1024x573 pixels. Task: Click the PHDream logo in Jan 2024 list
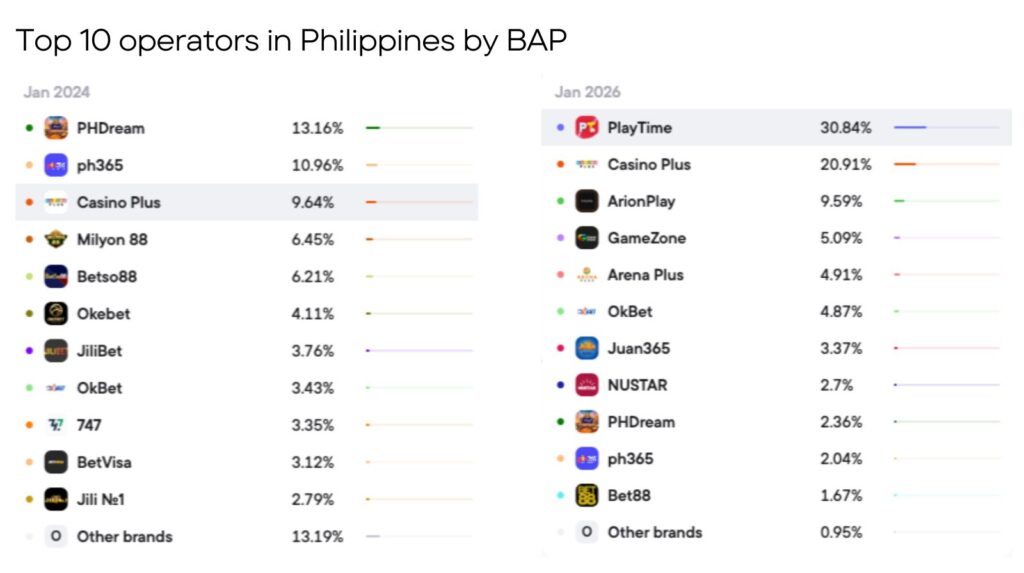pyautogui.click(x=56, y=128)
